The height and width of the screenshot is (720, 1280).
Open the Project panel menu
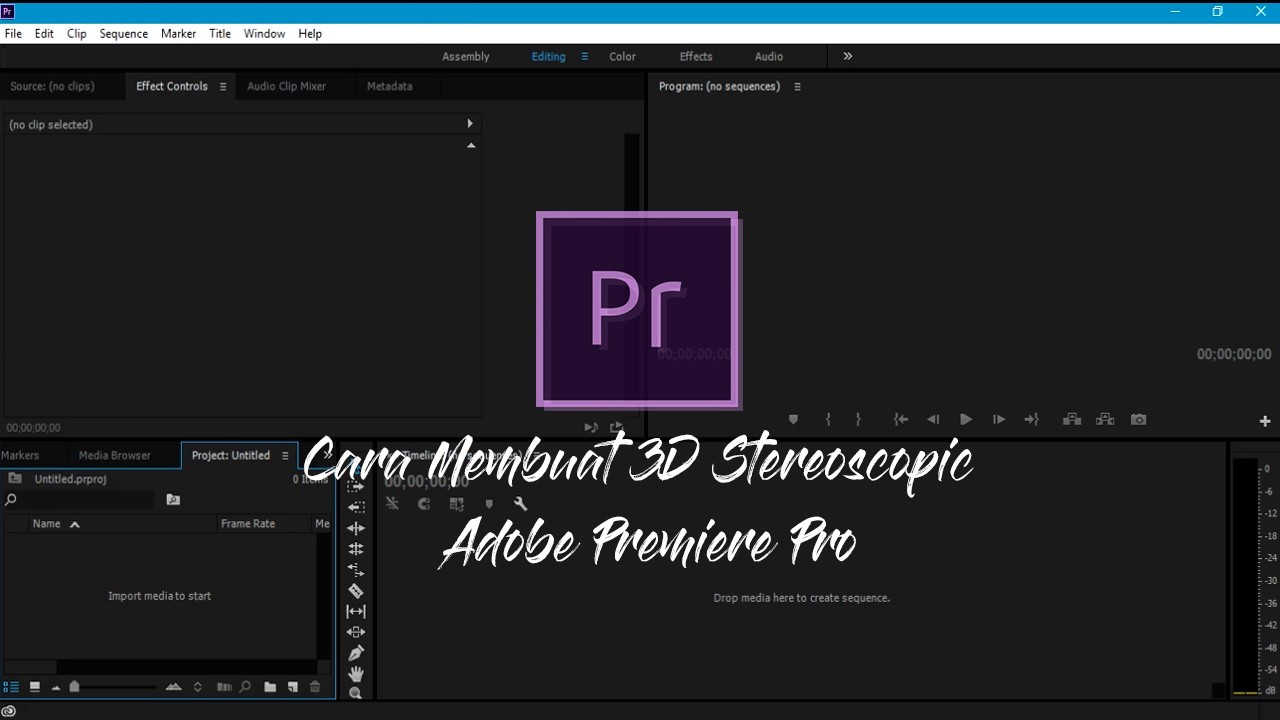[285, 456]
